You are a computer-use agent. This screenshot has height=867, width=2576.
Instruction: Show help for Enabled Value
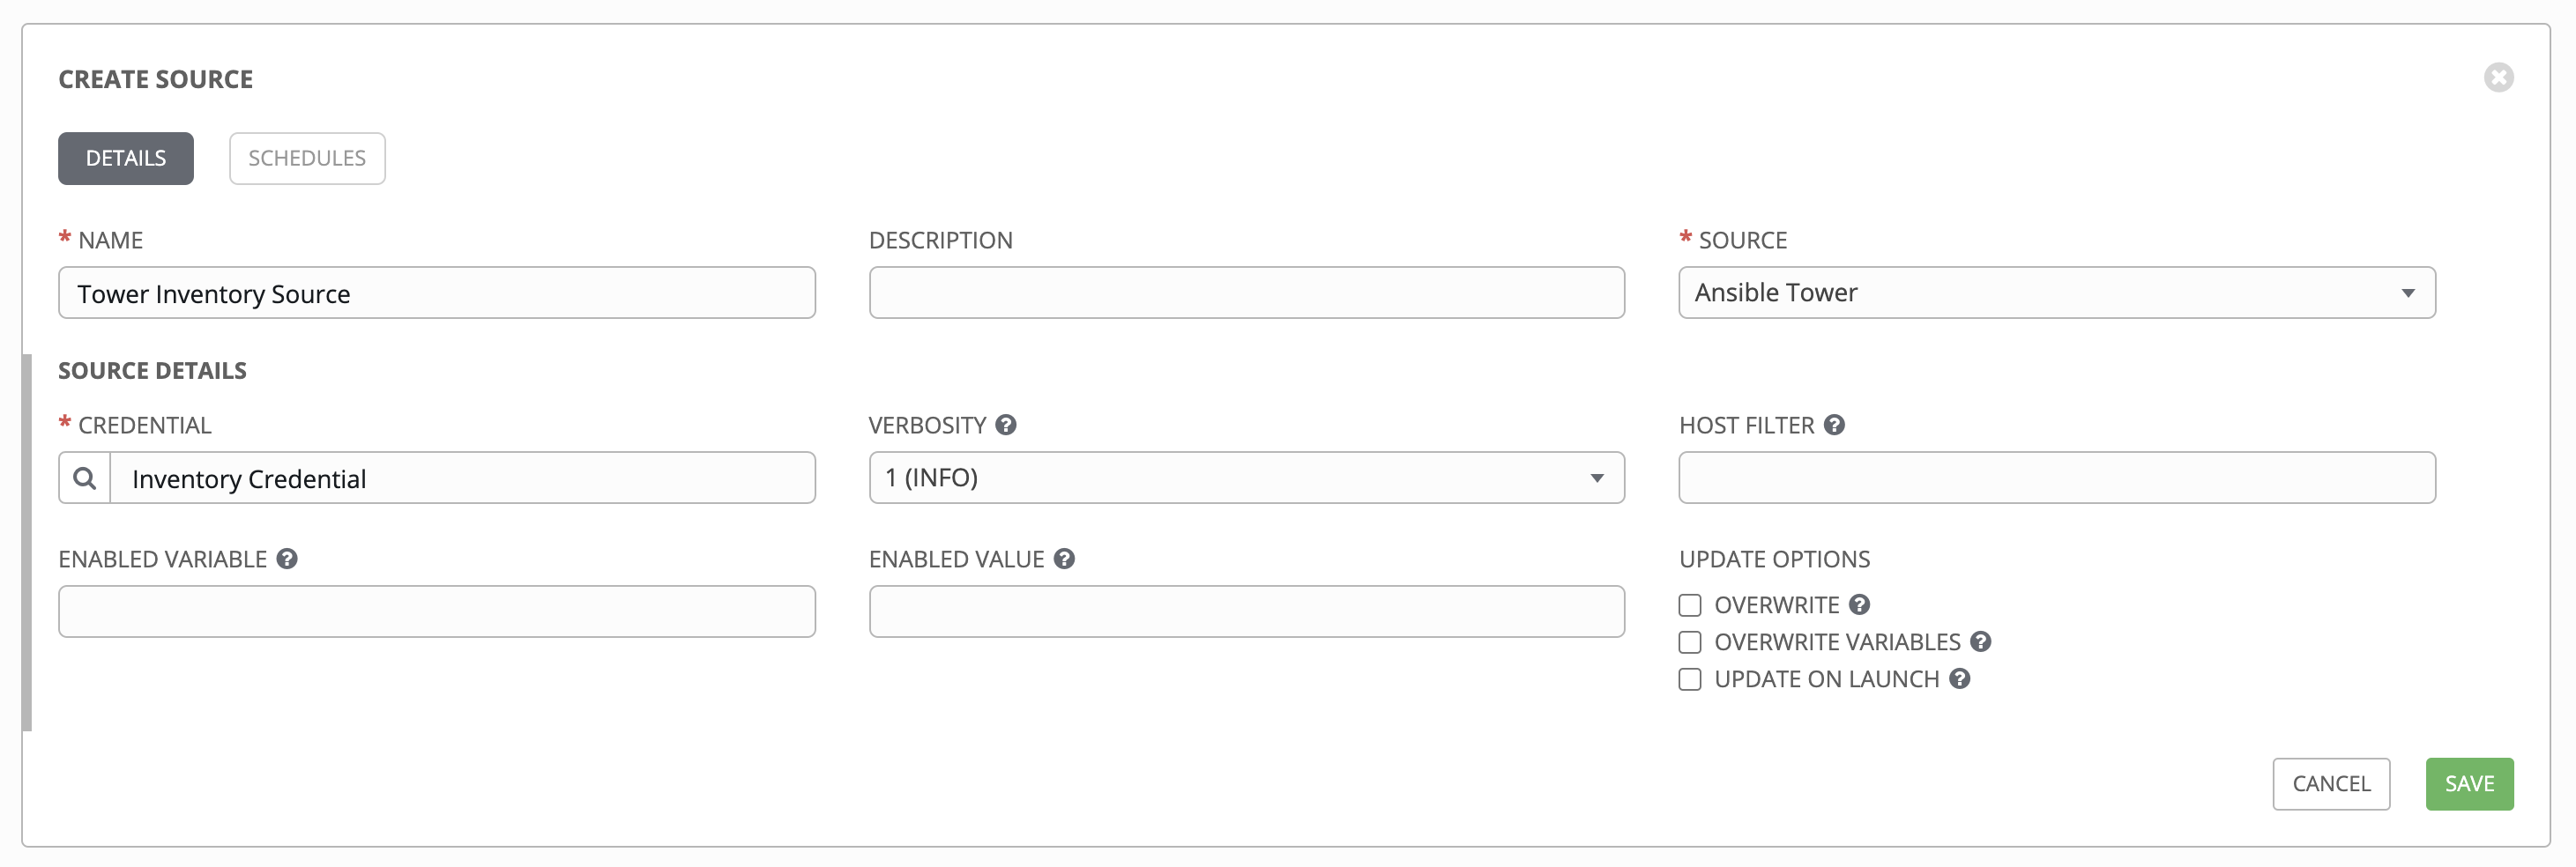click(x=1064, y=559)
